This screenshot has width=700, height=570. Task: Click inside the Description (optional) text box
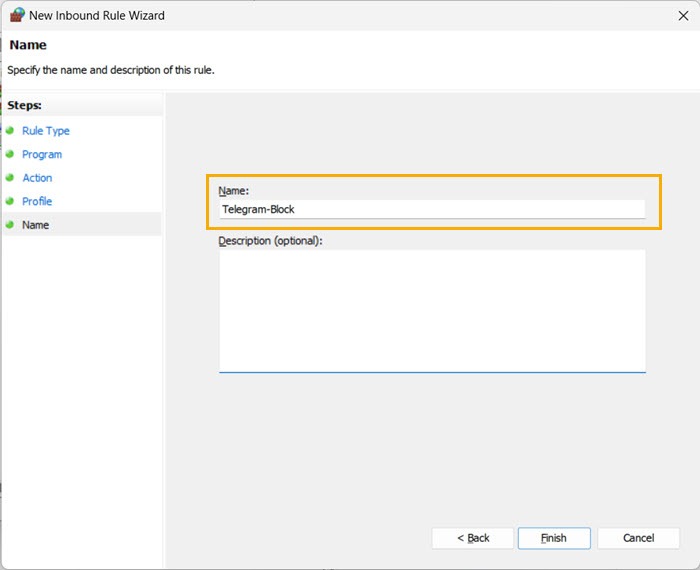(432, 311)
